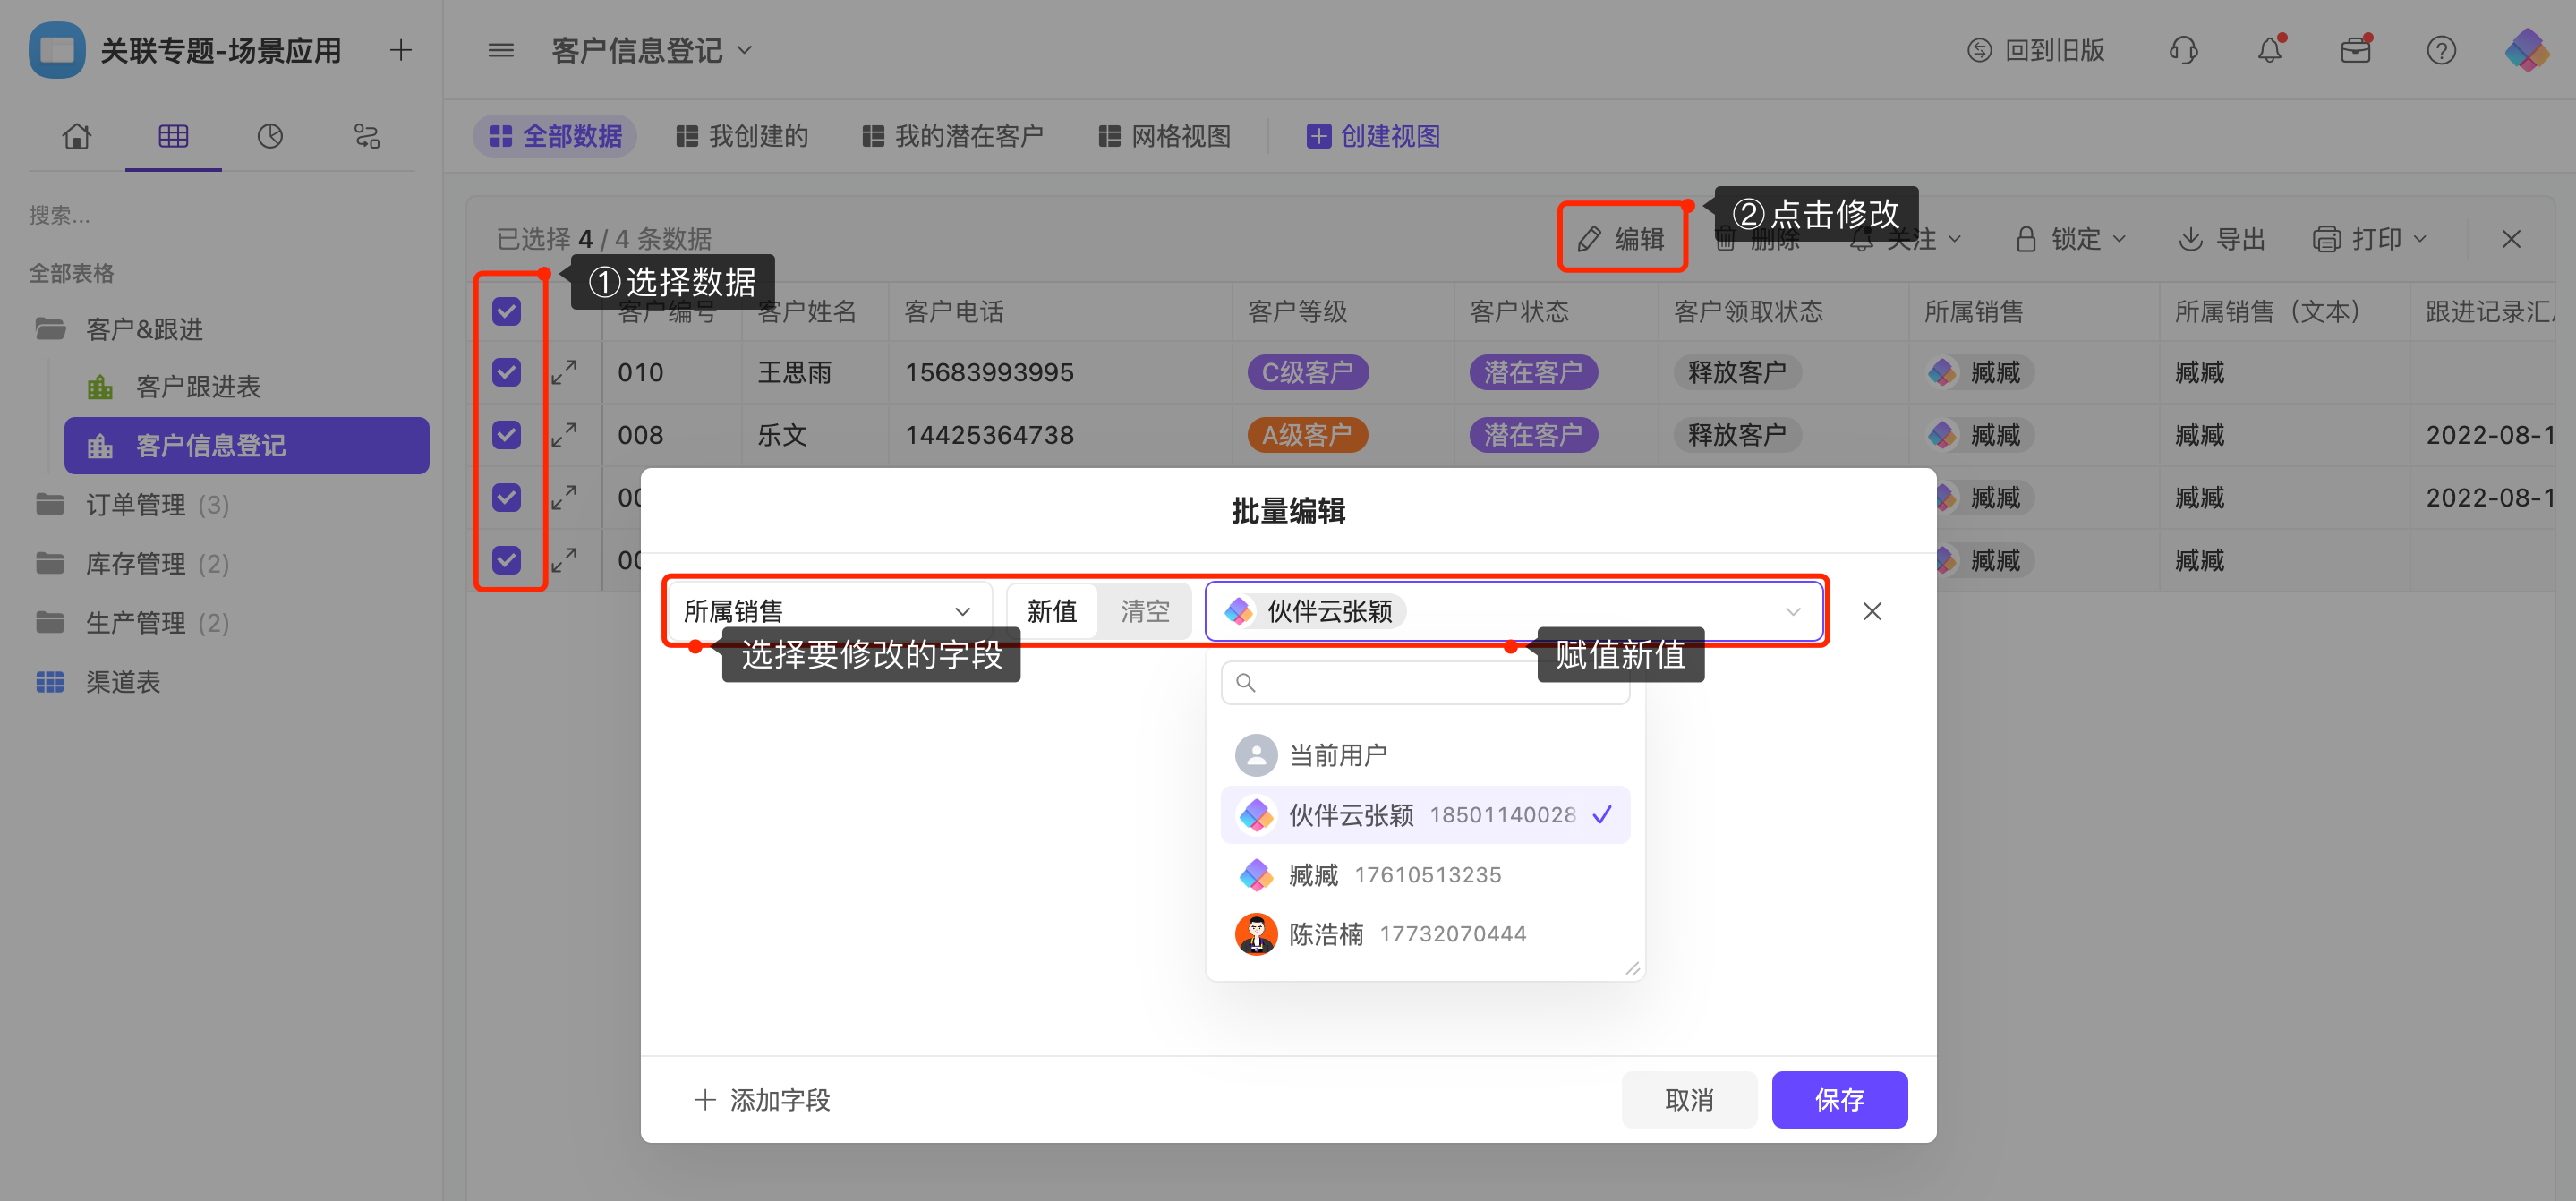This screenshot has height=1201, width=2576.
Task: Click the customer service headset icon
Action: 2183,50
